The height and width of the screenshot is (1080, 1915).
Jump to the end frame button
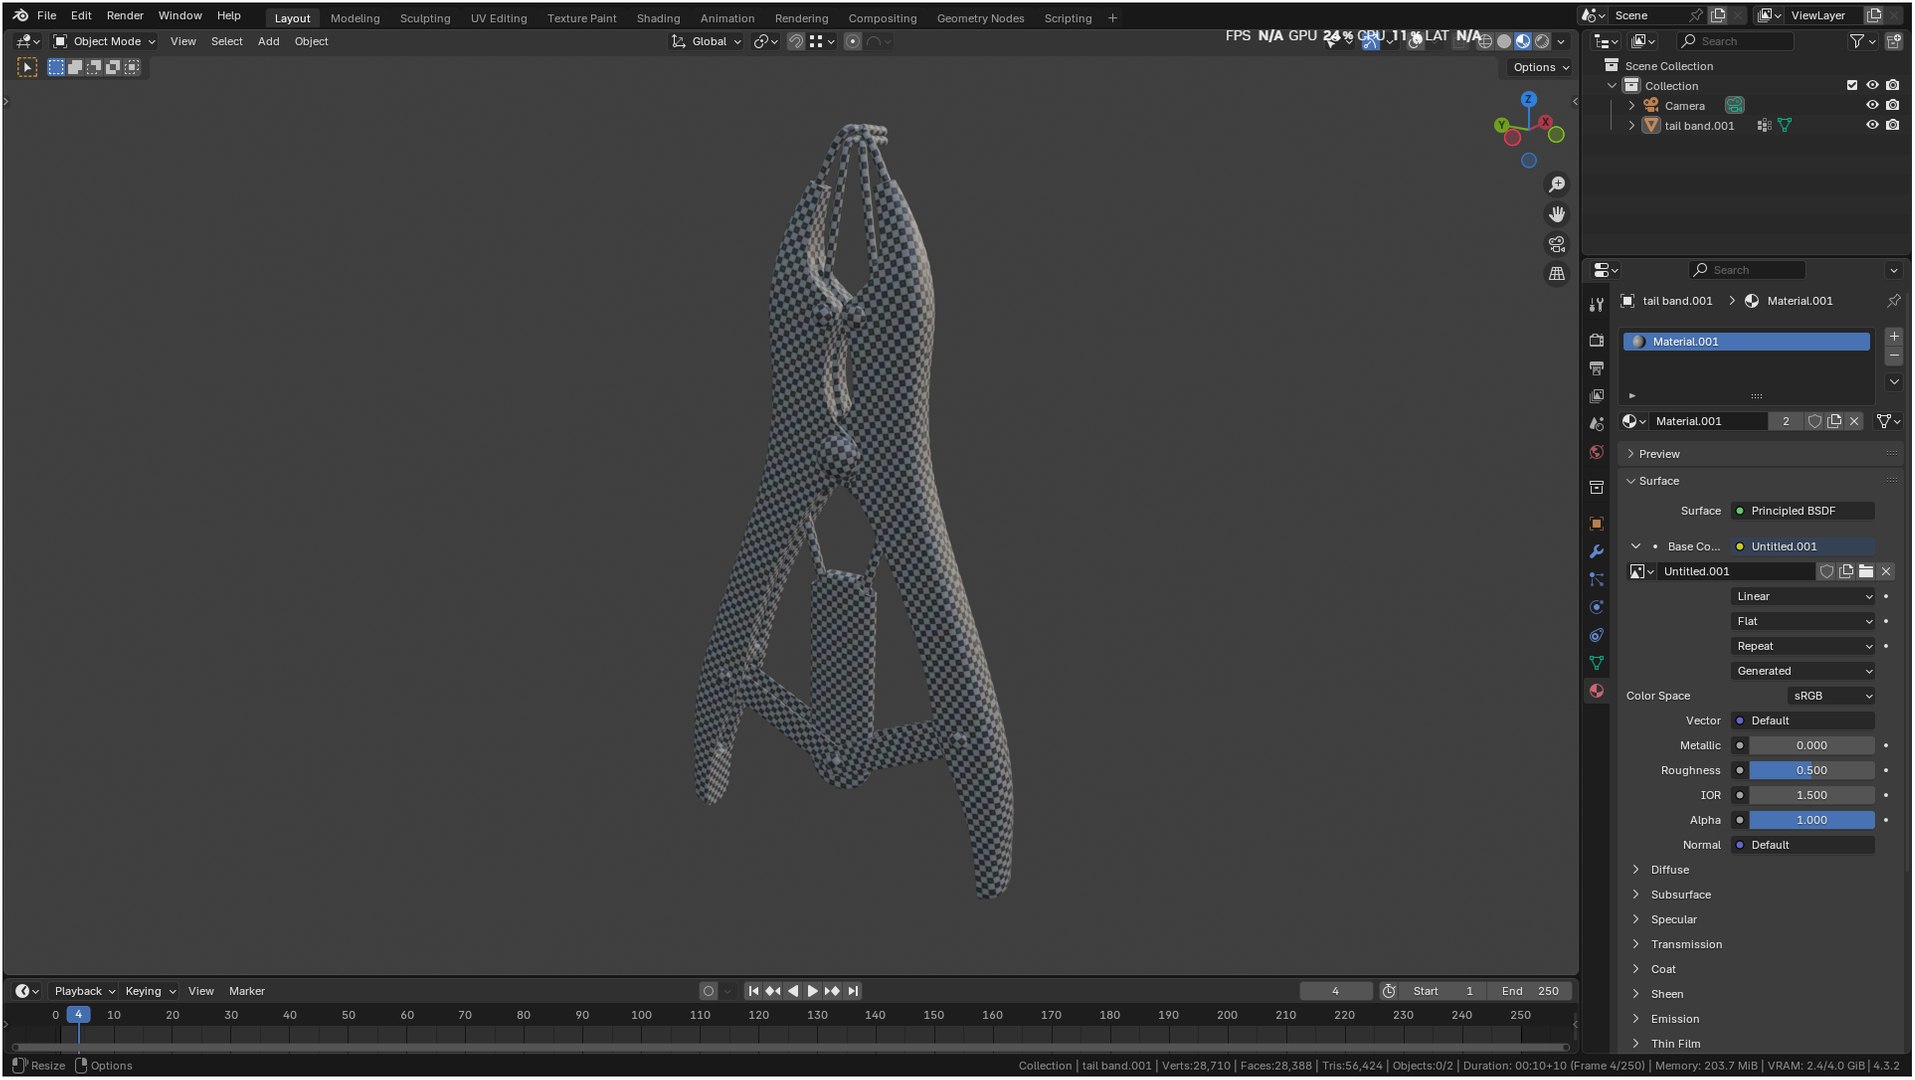pyautogui.click(x=853, y=992)
